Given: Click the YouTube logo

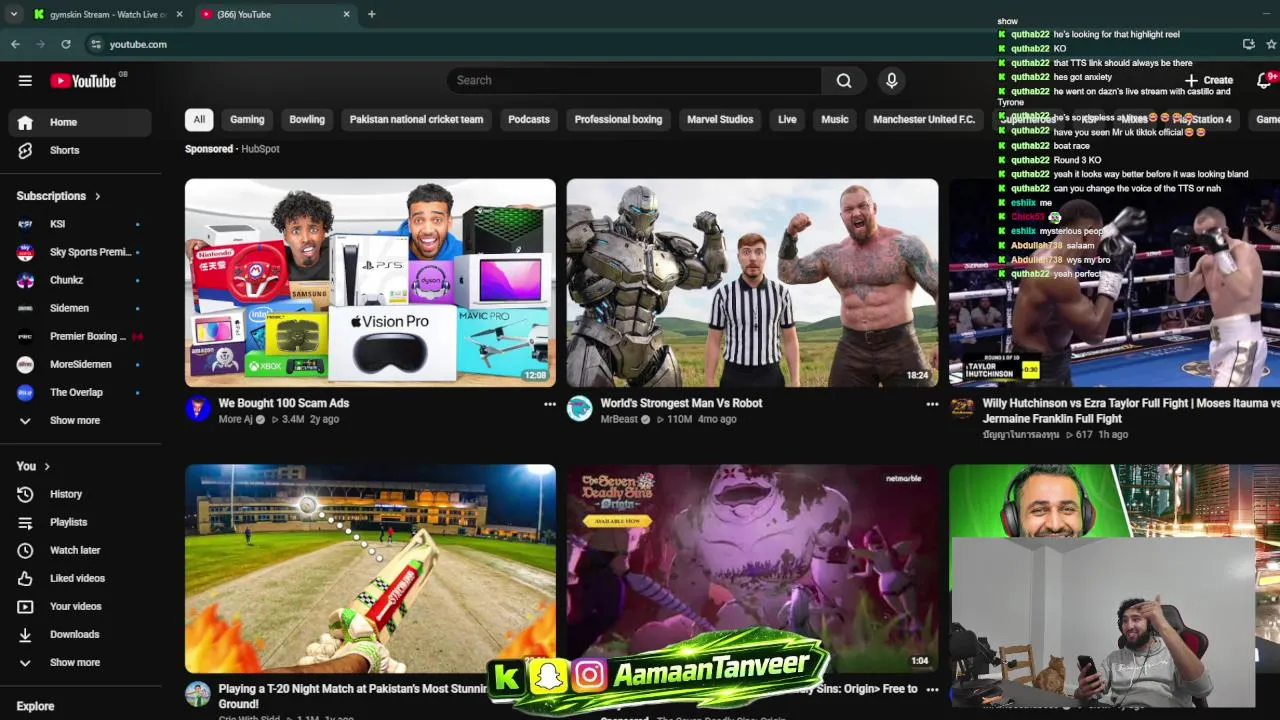Looking at the screenshot, I should (84, 81).
